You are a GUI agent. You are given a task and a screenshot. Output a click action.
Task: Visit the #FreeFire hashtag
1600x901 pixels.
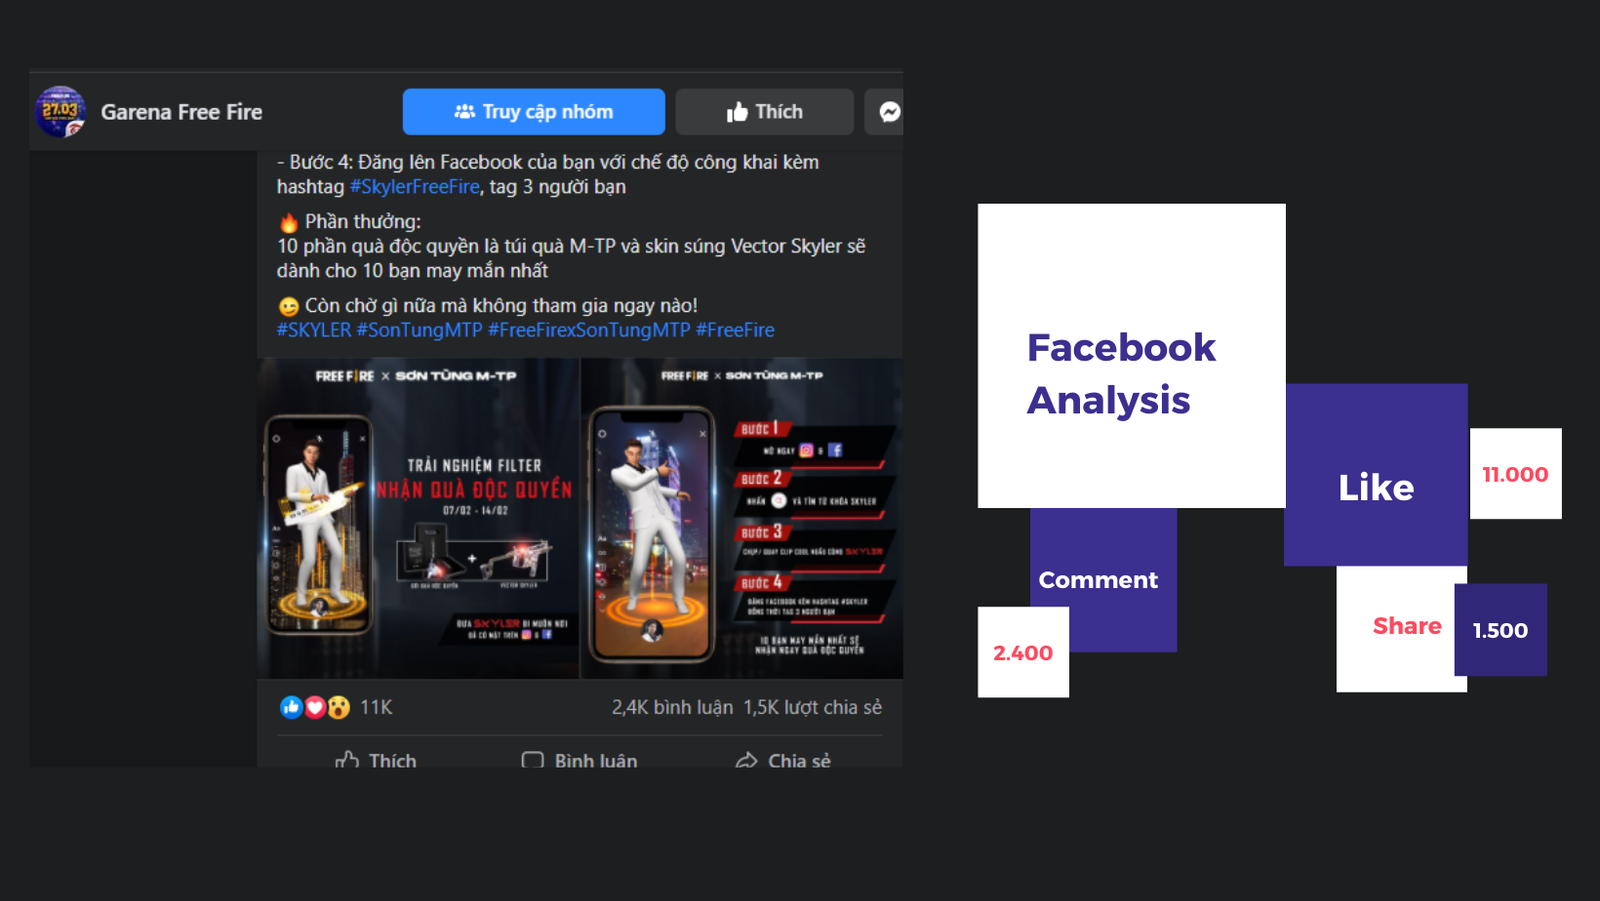pos(735,330)
